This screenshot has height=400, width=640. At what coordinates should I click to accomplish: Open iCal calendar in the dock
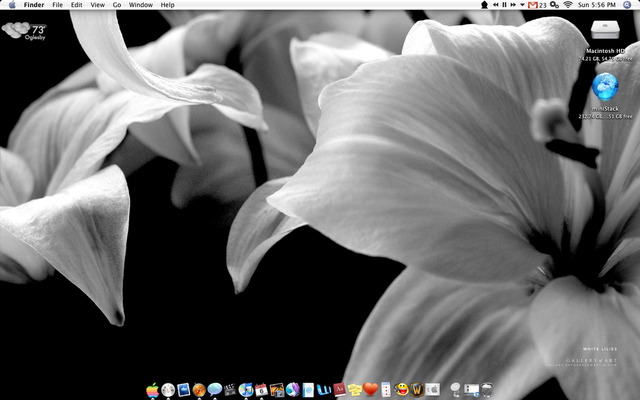[x=261, y=389]
